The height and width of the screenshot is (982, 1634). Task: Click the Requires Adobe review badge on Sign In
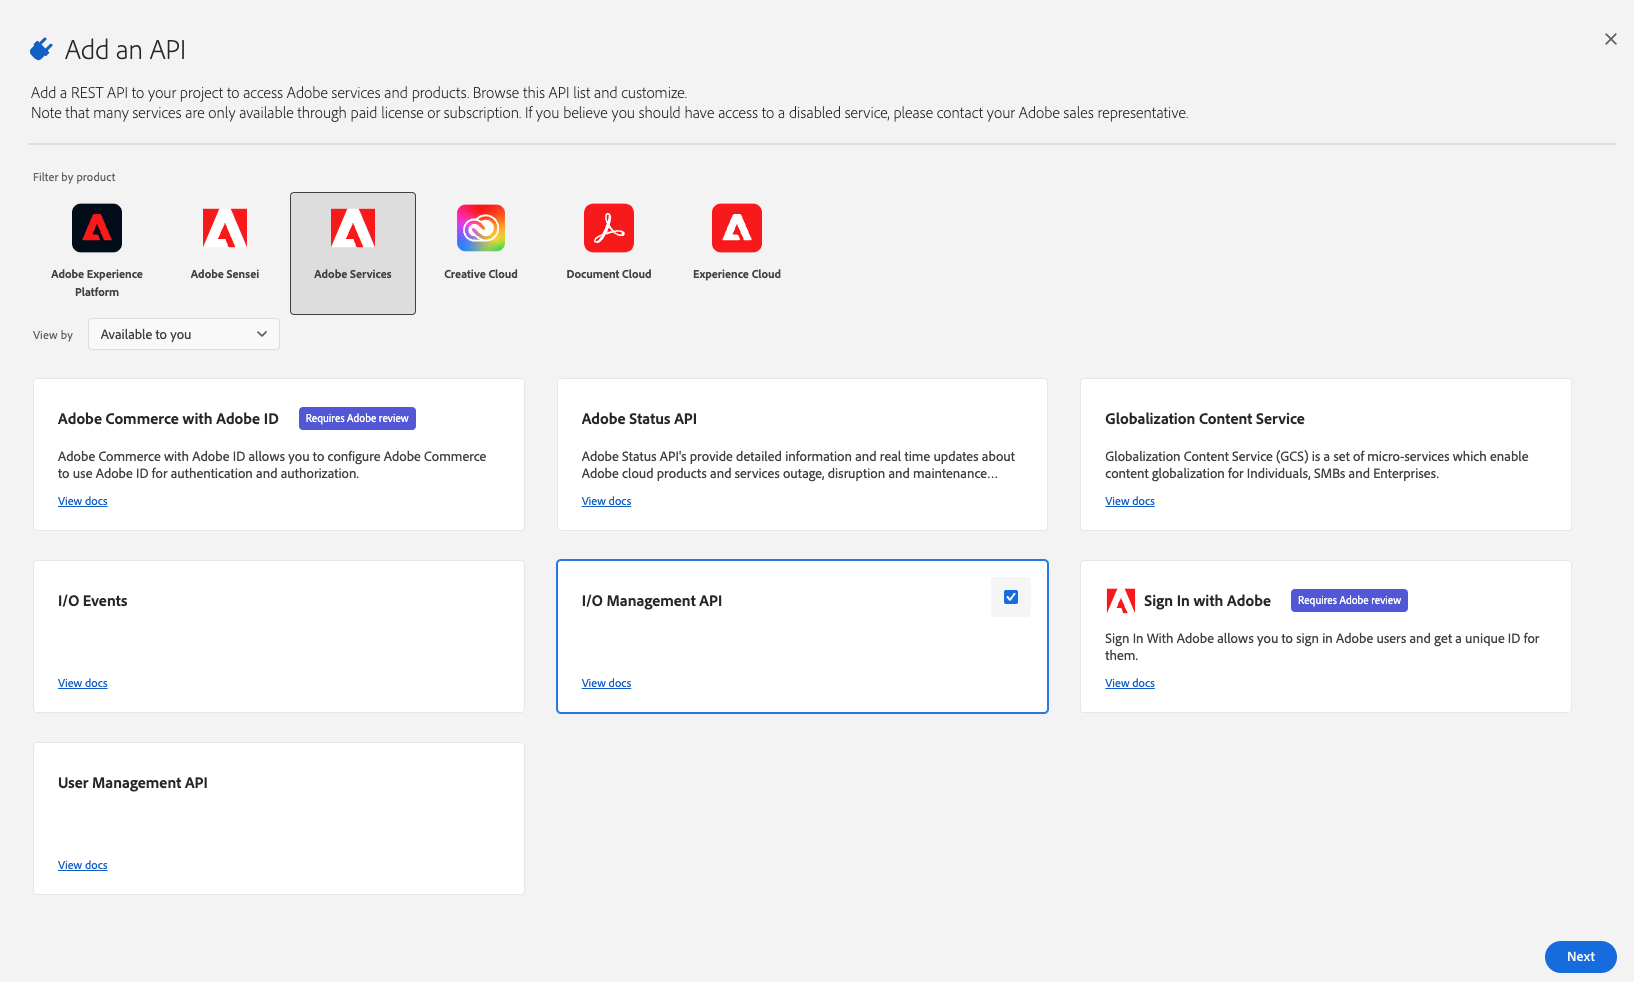pos(1349,601)
